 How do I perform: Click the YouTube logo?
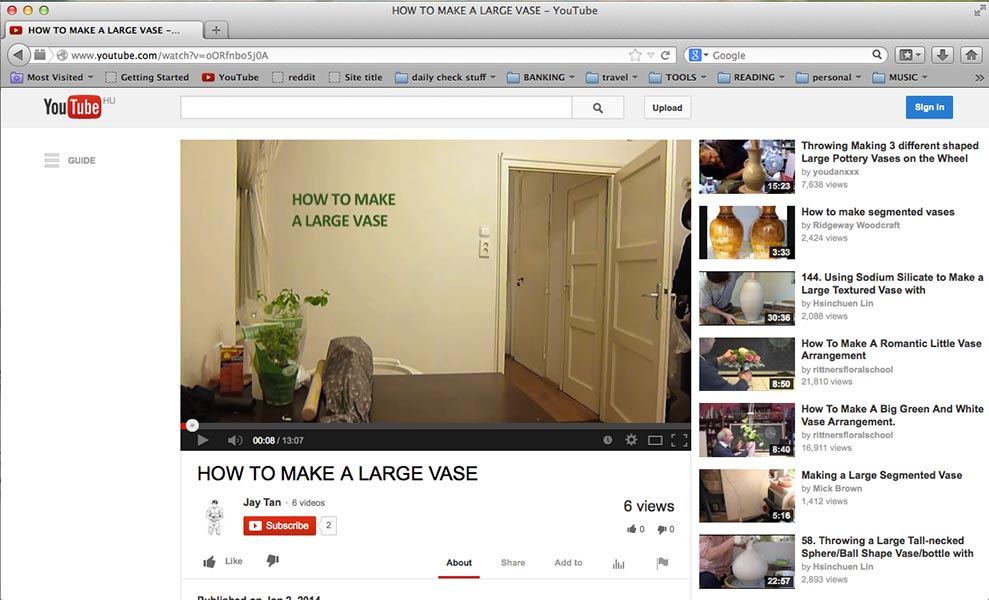(x=72, y=107)
